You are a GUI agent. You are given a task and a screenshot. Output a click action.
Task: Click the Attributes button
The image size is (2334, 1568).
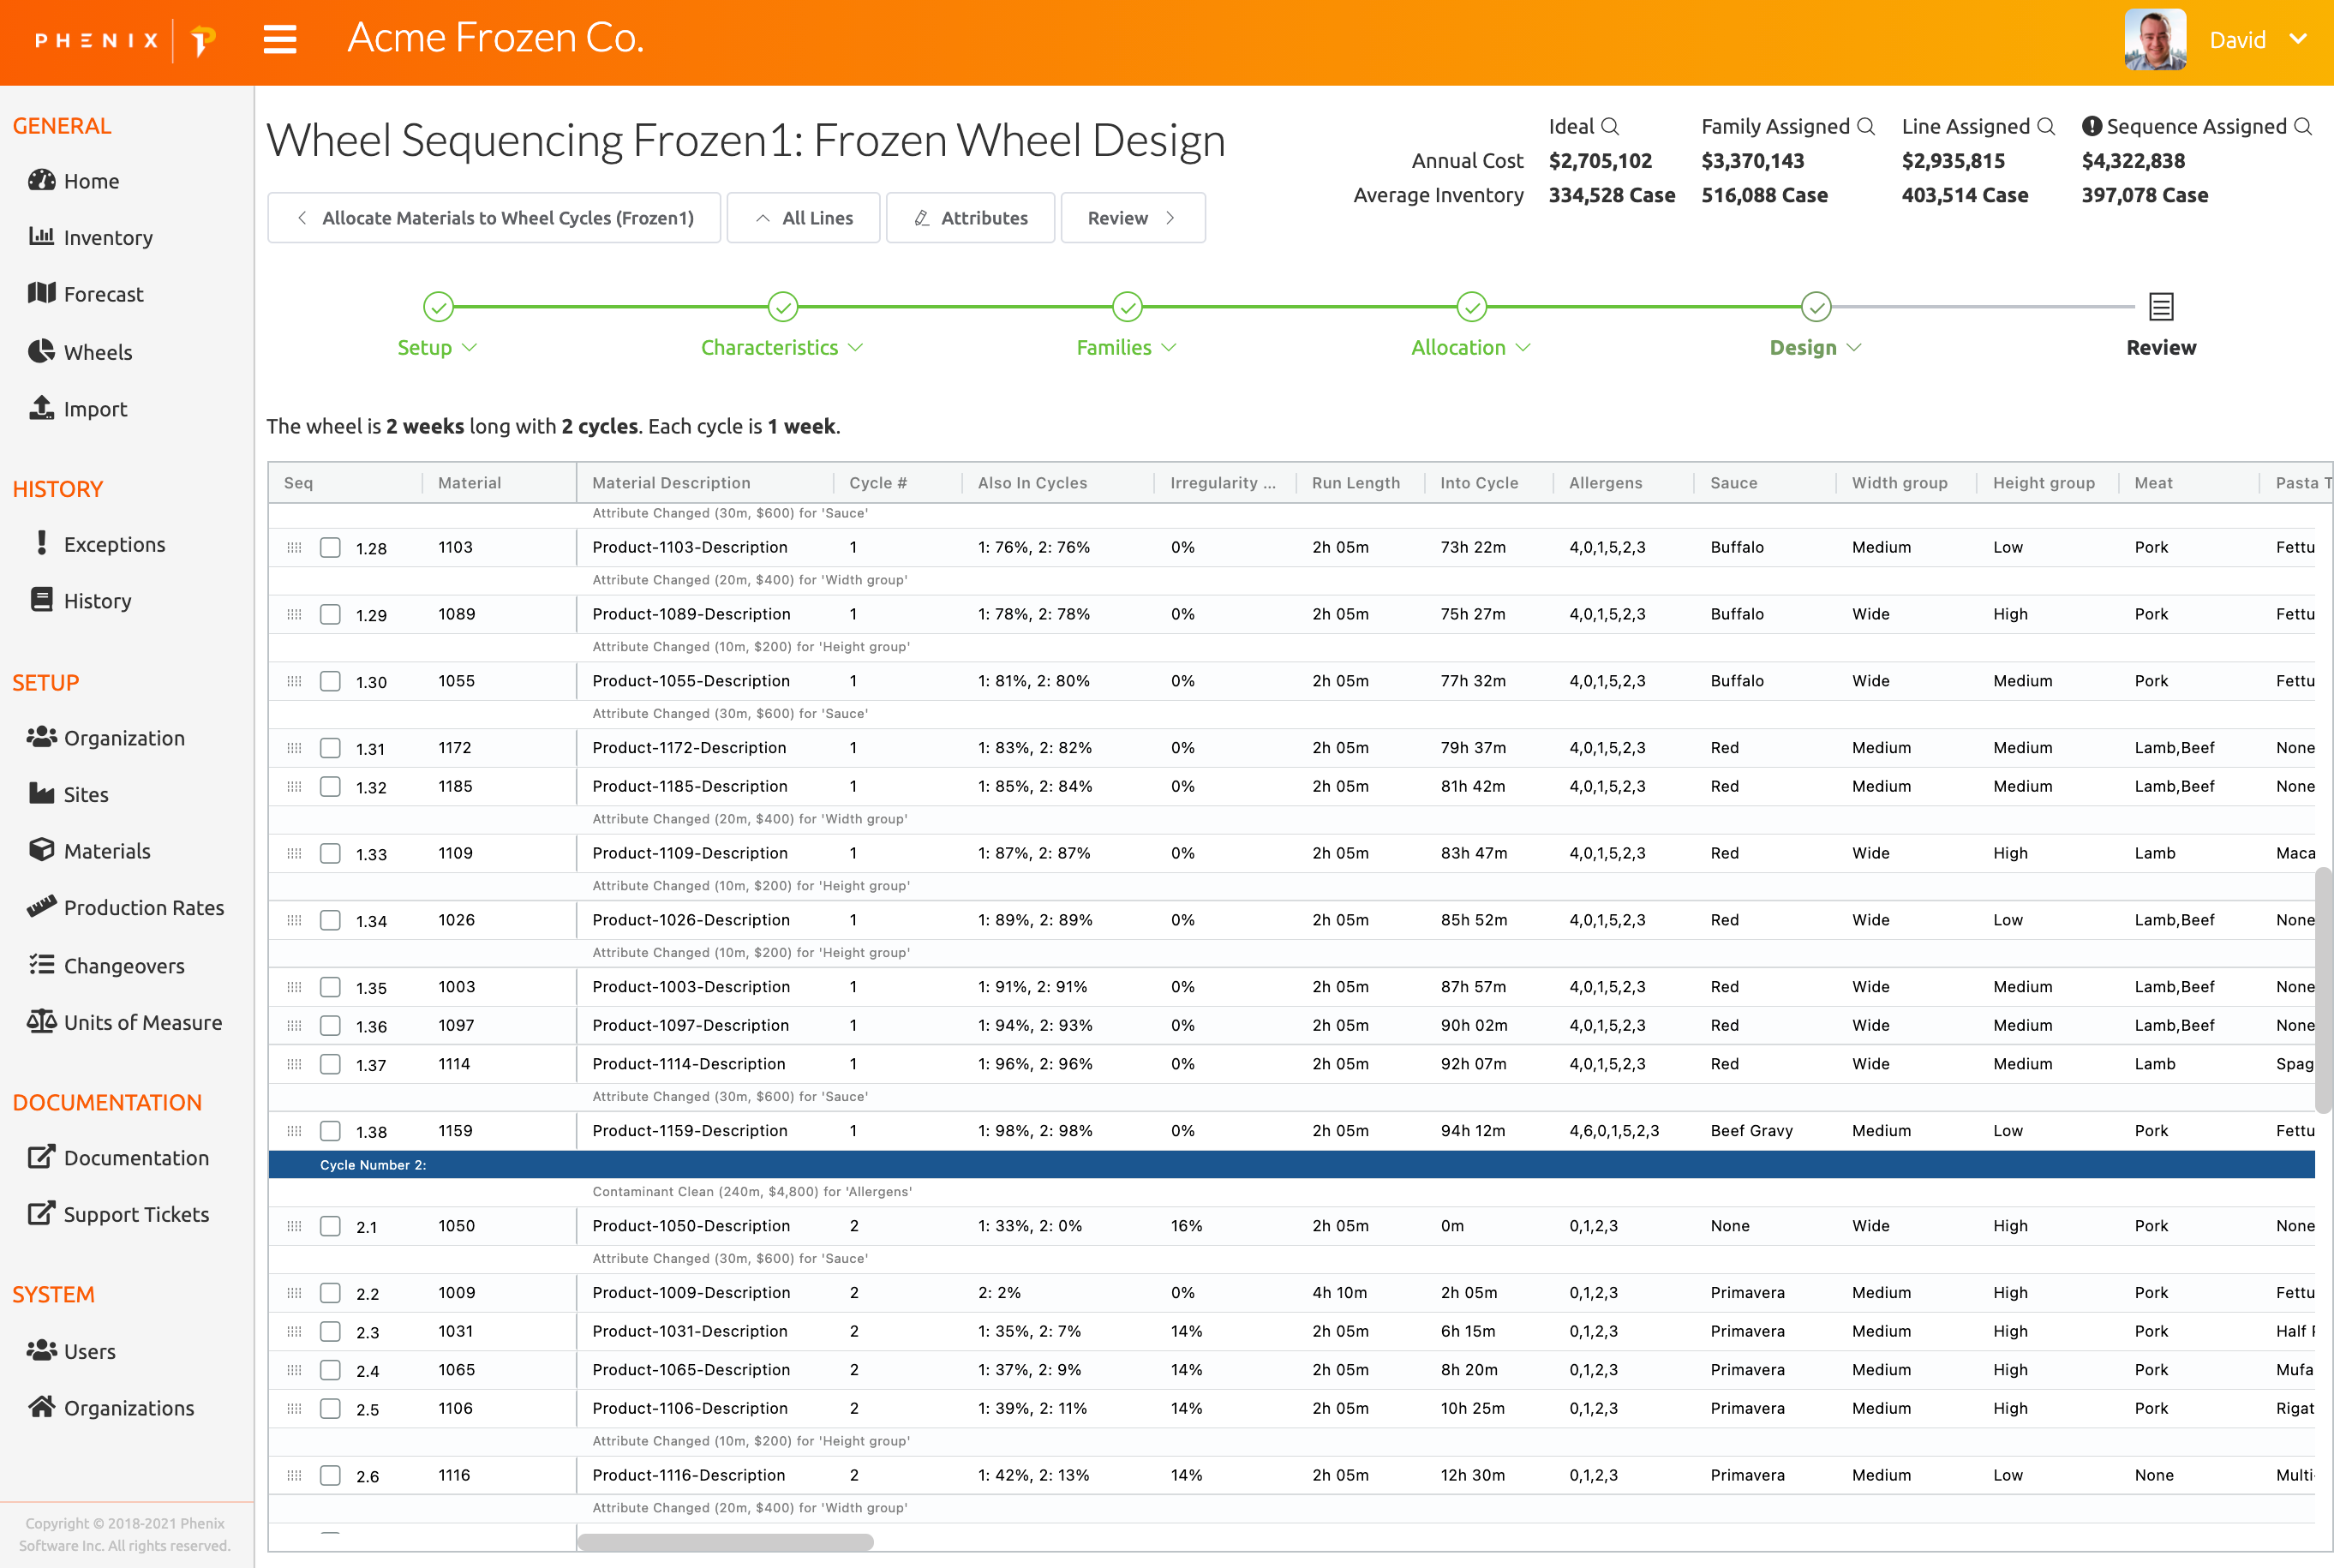coord(970,218)
